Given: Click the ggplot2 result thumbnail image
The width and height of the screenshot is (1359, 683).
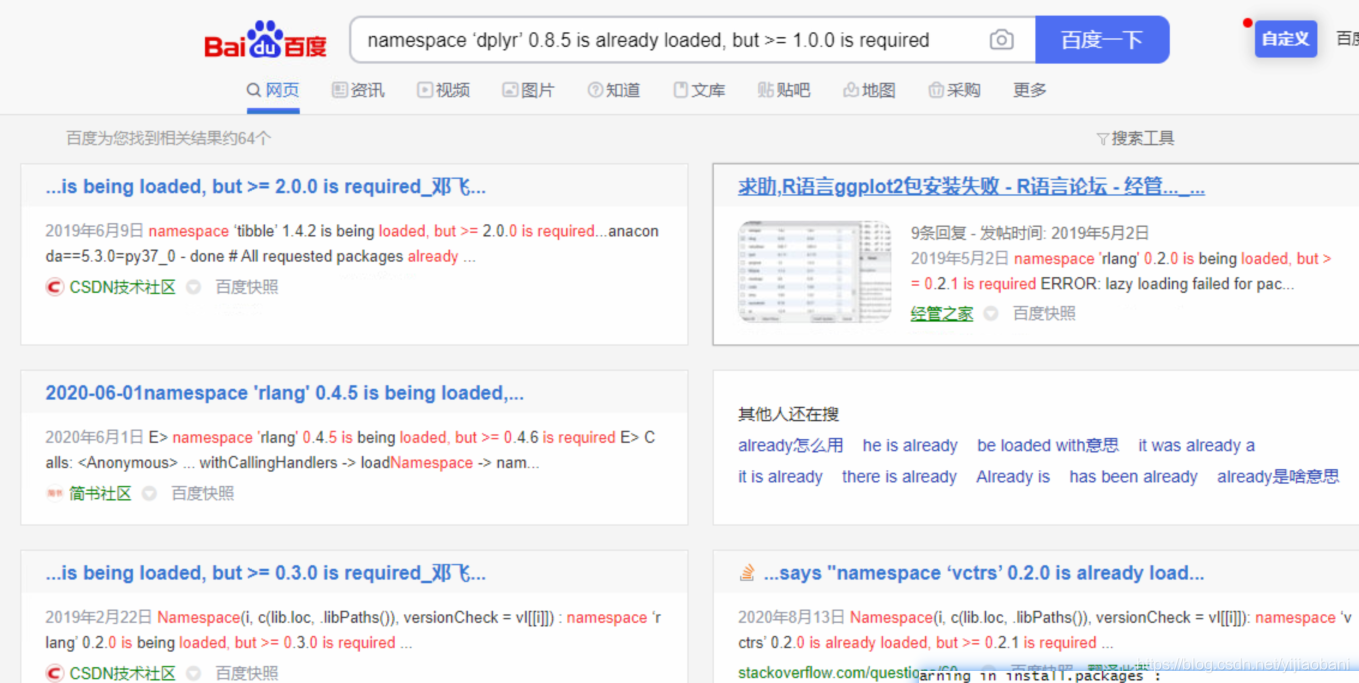Looking at the screenshot, I should click(814, 272).
